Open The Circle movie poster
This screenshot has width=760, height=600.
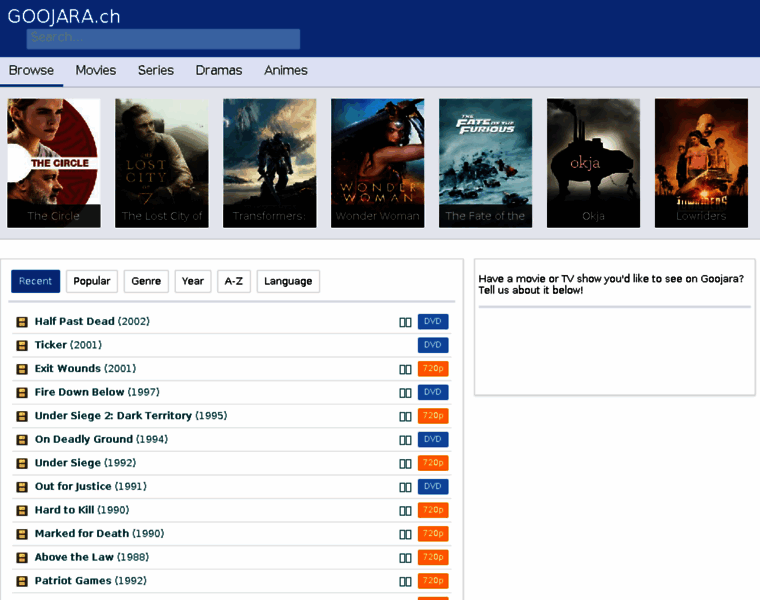(54, 163)
